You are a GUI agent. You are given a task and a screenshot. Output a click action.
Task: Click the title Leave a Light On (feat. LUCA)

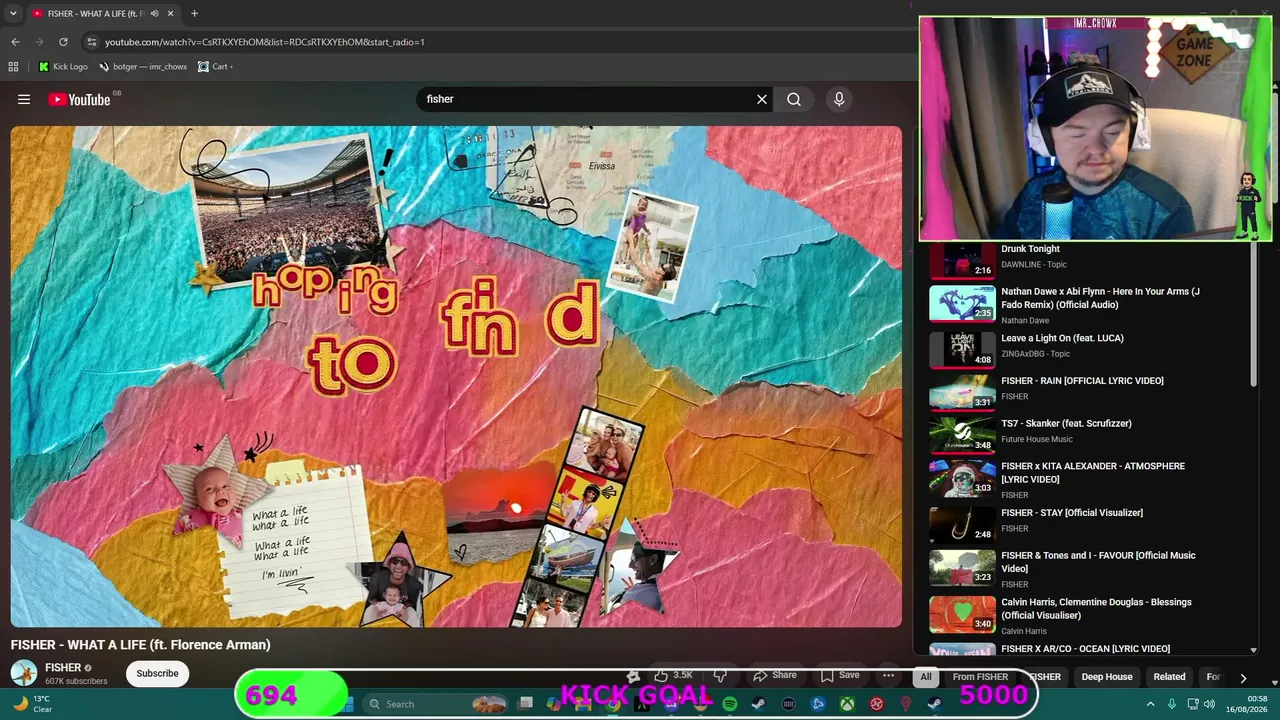1062,338
